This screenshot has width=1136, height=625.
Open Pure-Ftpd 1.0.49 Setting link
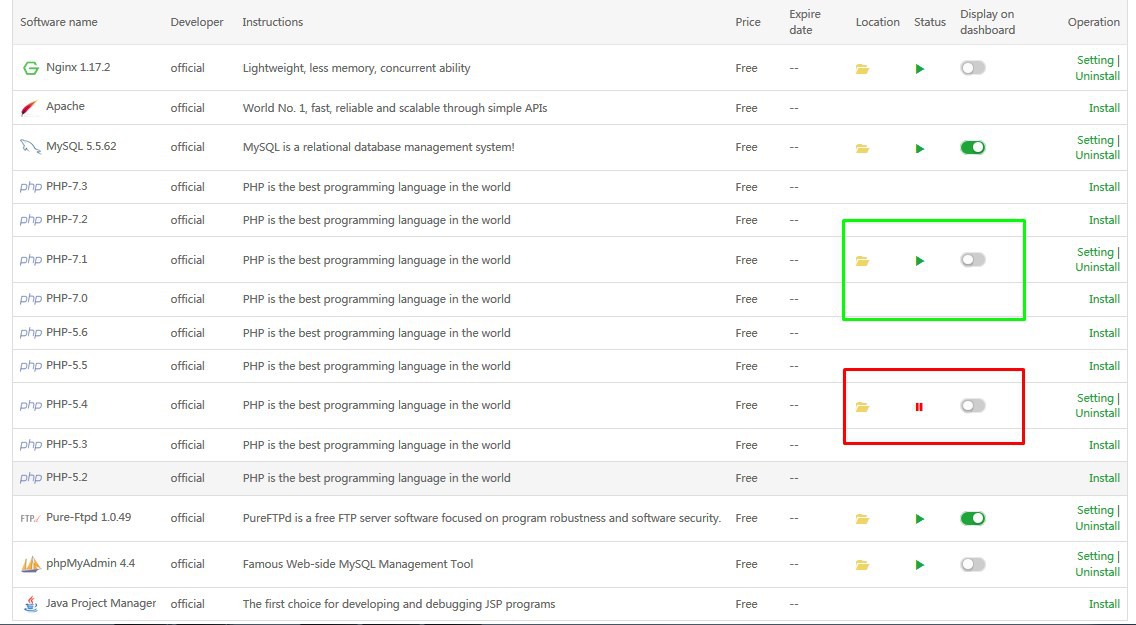pyautogui.click(x=1095, y=511)
